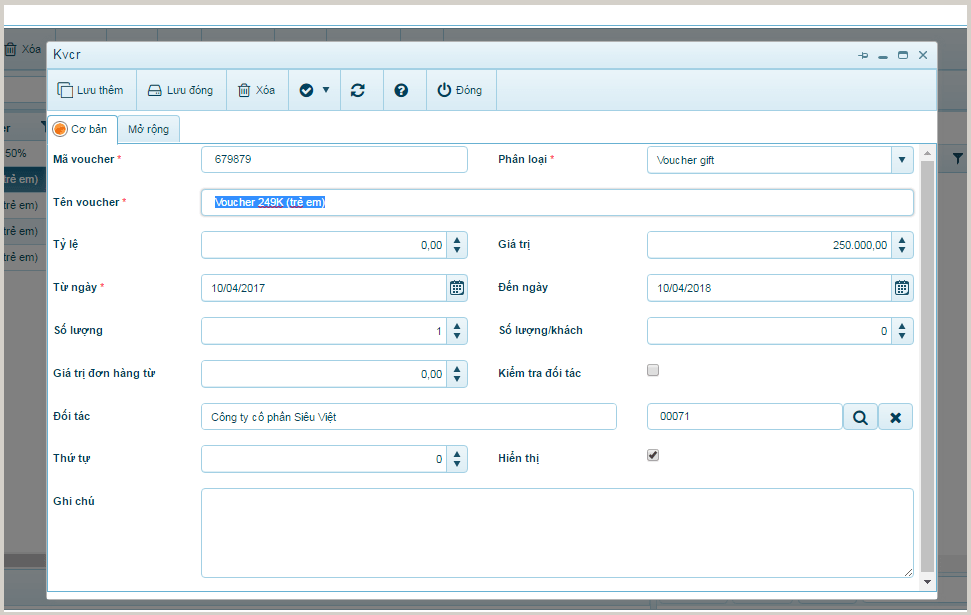Screen dimensions: 971x615
Task: Maximize the Kvcr dialog
Action: click(x=903, y=55)
